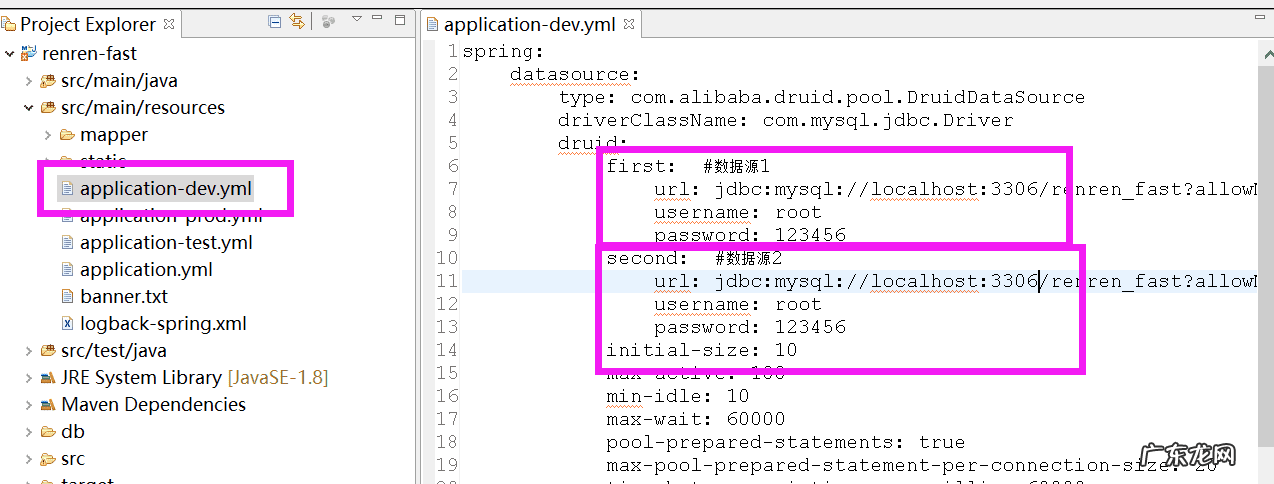Click the application.yml file icon

tap(67, 269)
